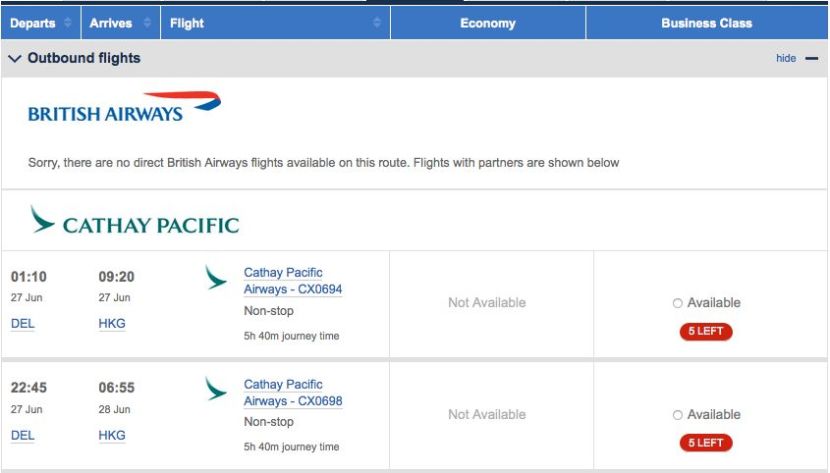
Task: Click the Economy column header
Action: coord(488,23)
